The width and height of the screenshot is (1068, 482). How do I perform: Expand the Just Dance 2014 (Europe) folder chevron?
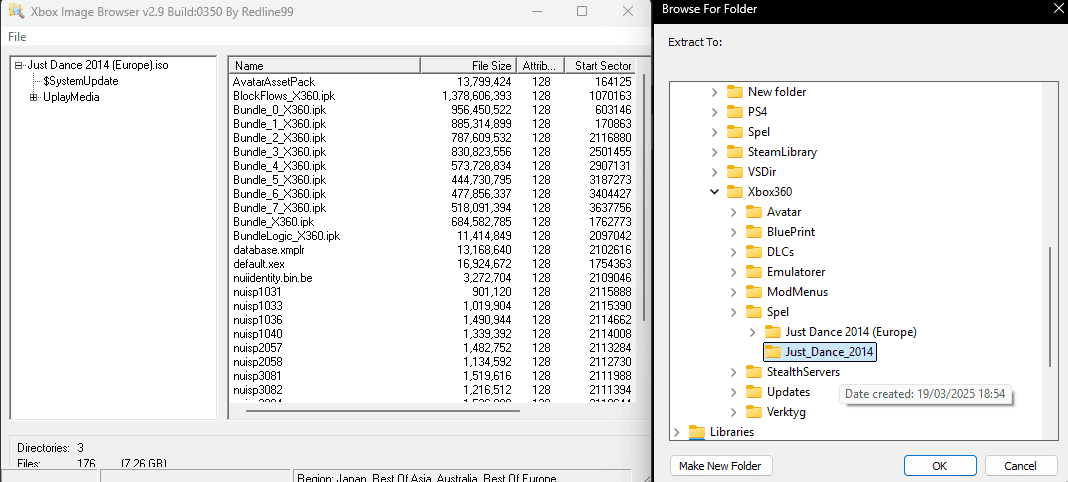click(753, 332)
